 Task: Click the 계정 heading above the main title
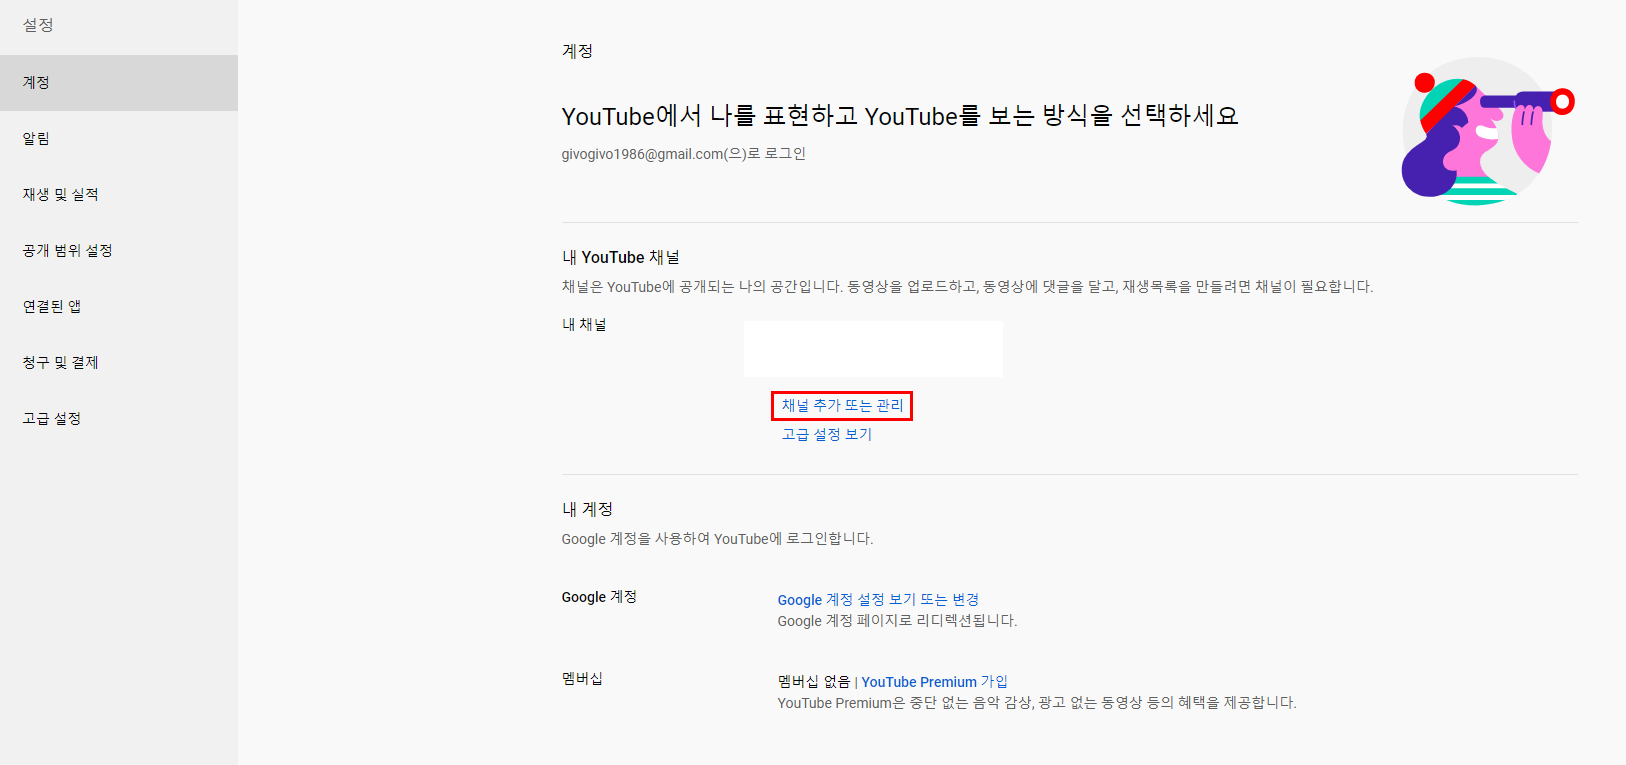click(x=577, y=51)
